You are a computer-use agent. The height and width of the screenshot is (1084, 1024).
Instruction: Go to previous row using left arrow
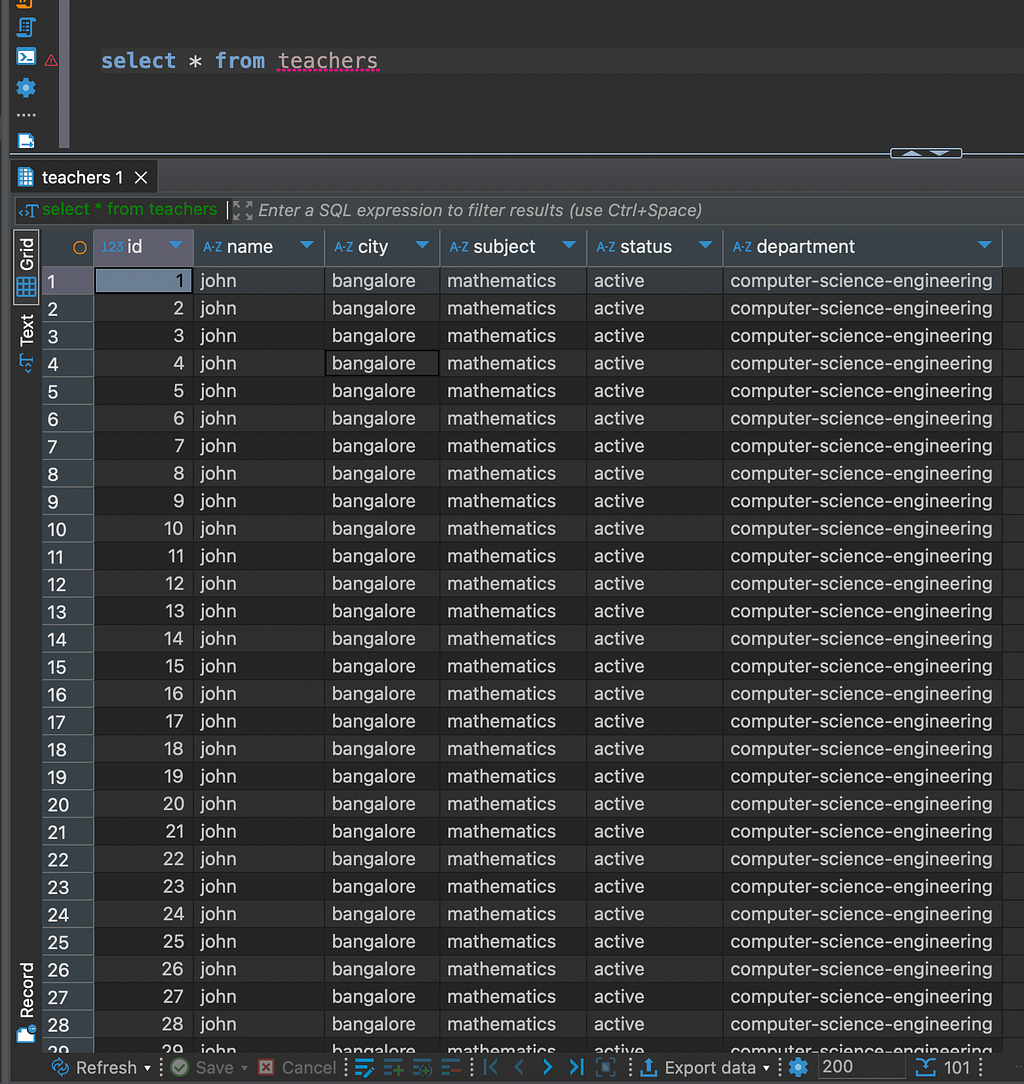[519, 1067]
